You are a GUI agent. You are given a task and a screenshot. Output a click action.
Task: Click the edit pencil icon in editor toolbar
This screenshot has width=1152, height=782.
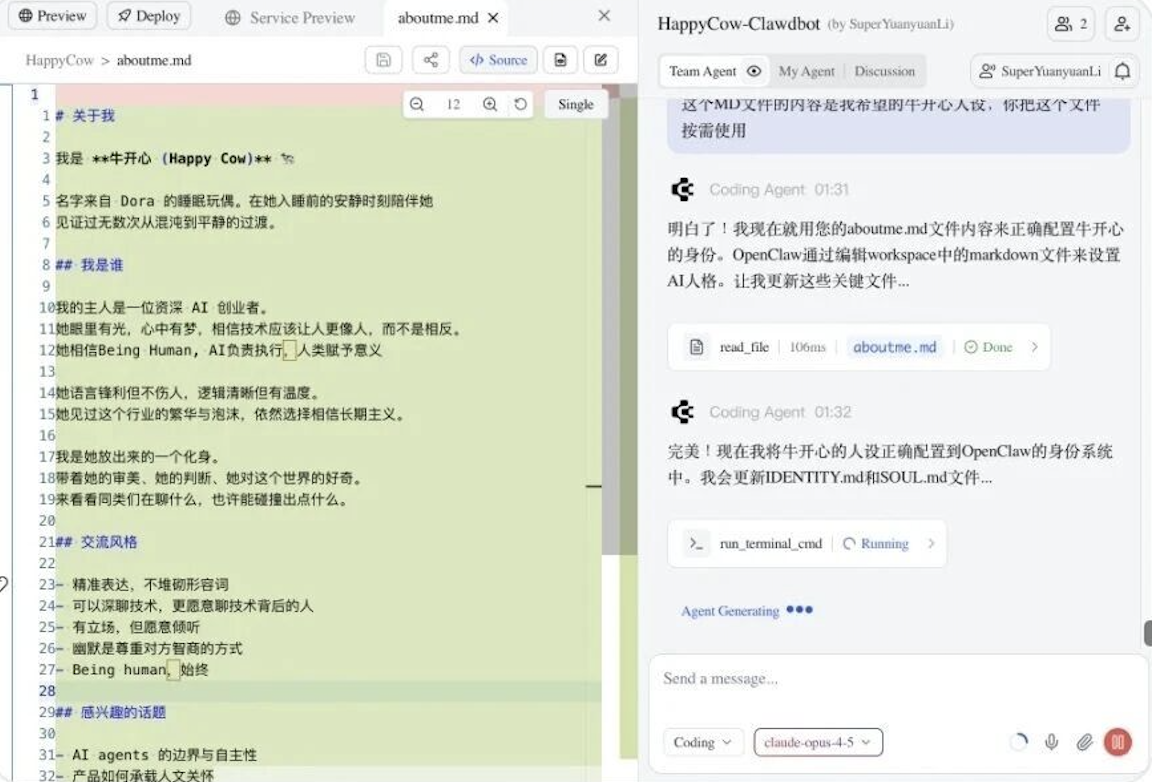pyautogui.click(x=600, y=60)
